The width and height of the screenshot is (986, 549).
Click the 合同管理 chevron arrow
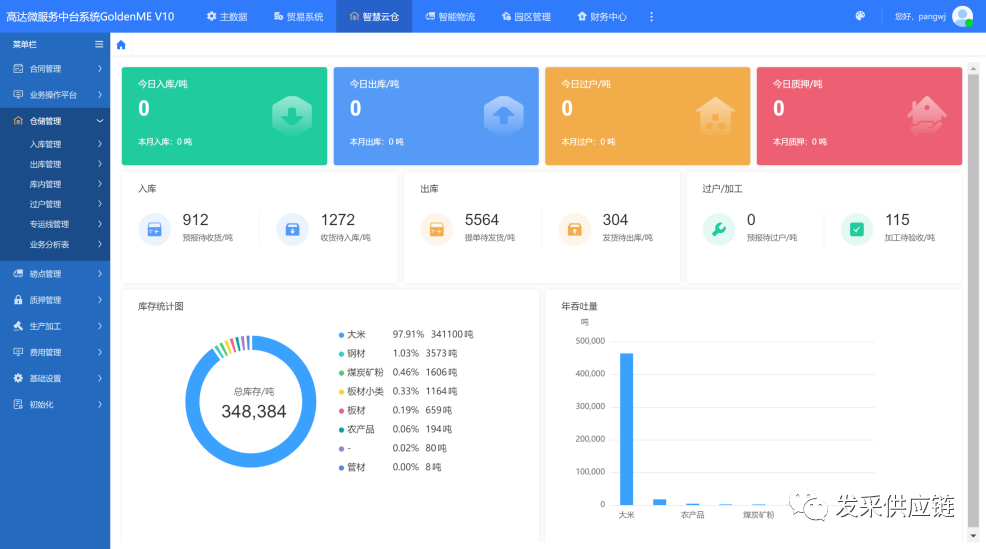tap(100, 69)
